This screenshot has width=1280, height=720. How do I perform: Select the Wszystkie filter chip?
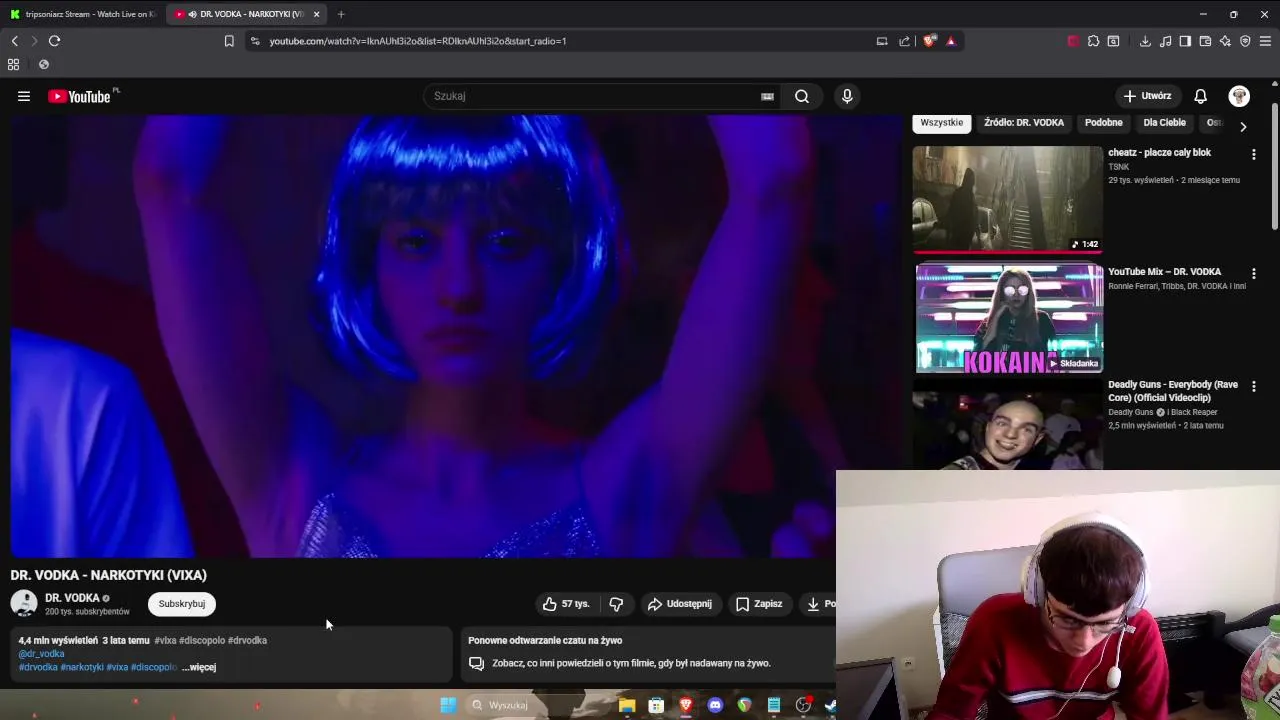942,123
